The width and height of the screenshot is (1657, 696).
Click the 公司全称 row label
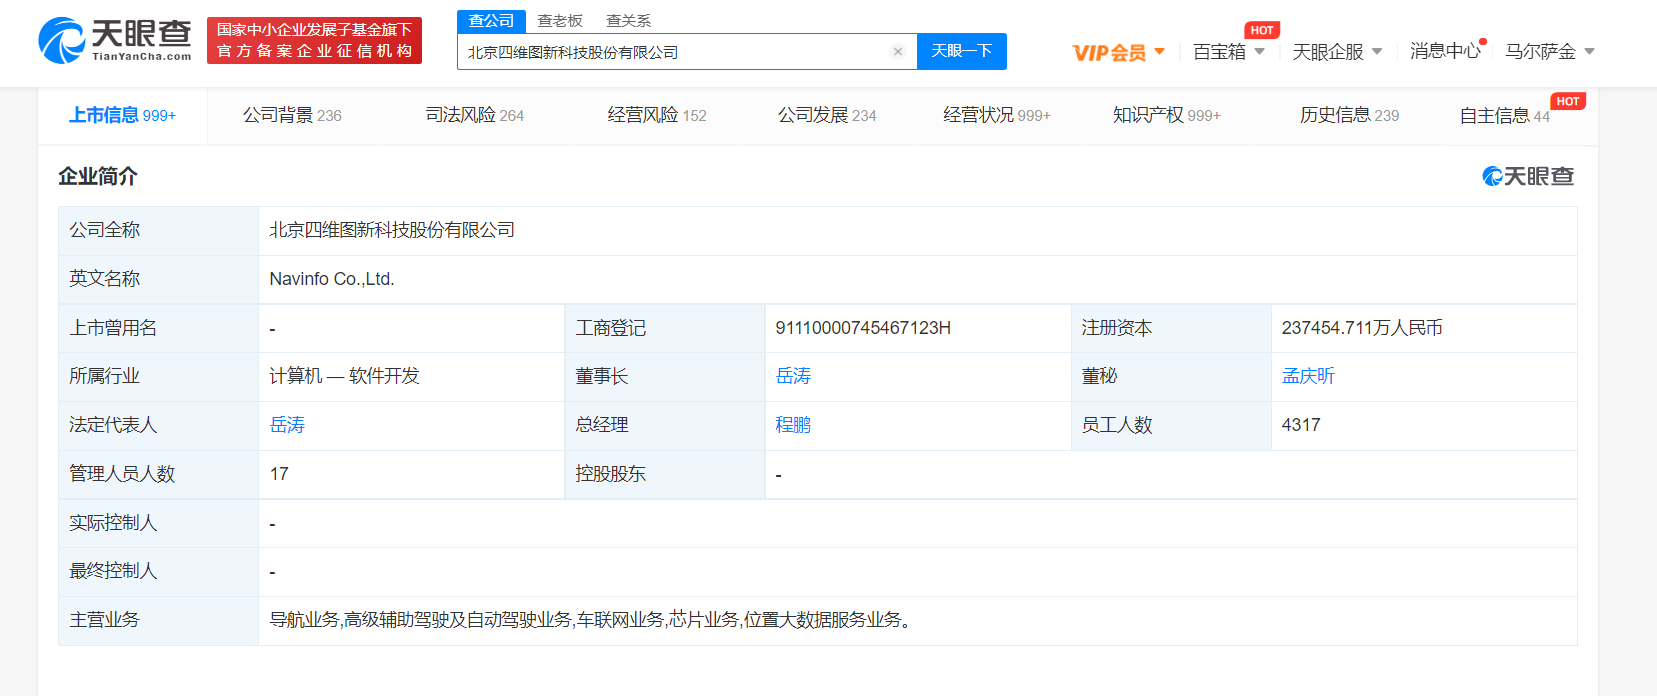[158, 230]
